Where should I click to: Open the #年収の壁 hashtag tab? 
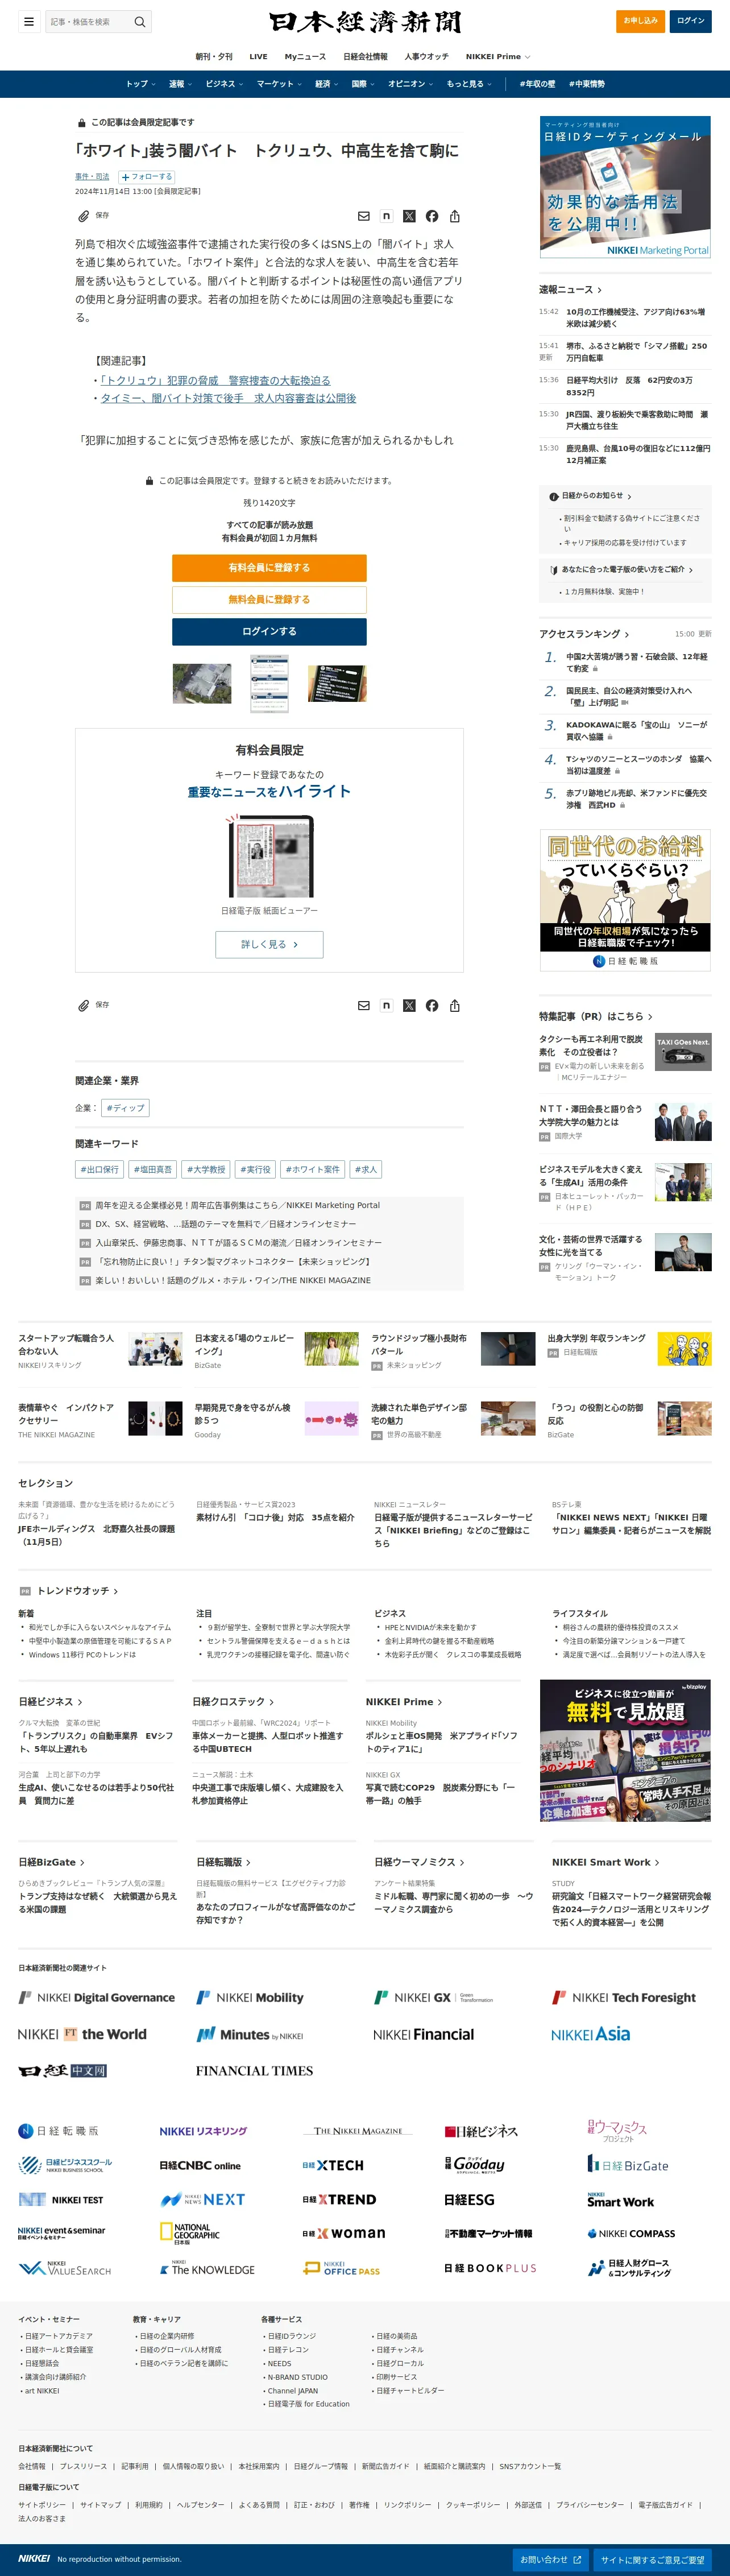point(537,84)
